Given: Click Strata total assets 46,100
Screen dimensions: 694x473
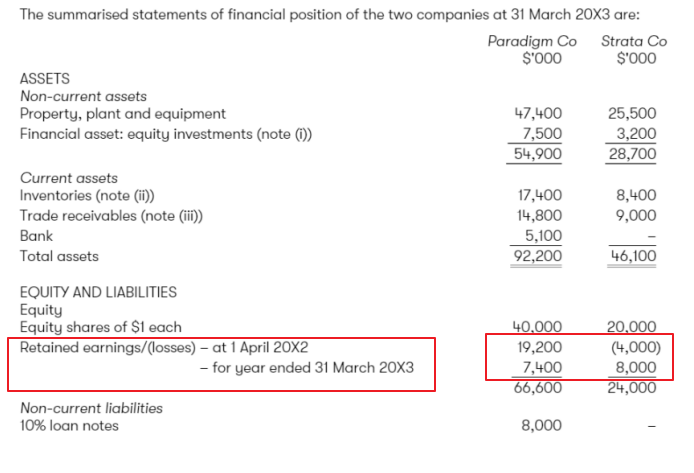Looking at the screenshot, I should (633, 256).
